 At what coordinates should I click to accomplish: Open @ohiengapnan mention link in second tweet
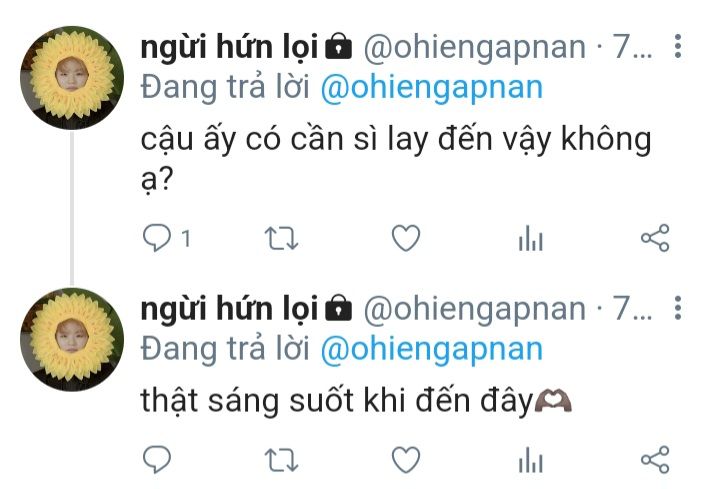tap(431, 348)
